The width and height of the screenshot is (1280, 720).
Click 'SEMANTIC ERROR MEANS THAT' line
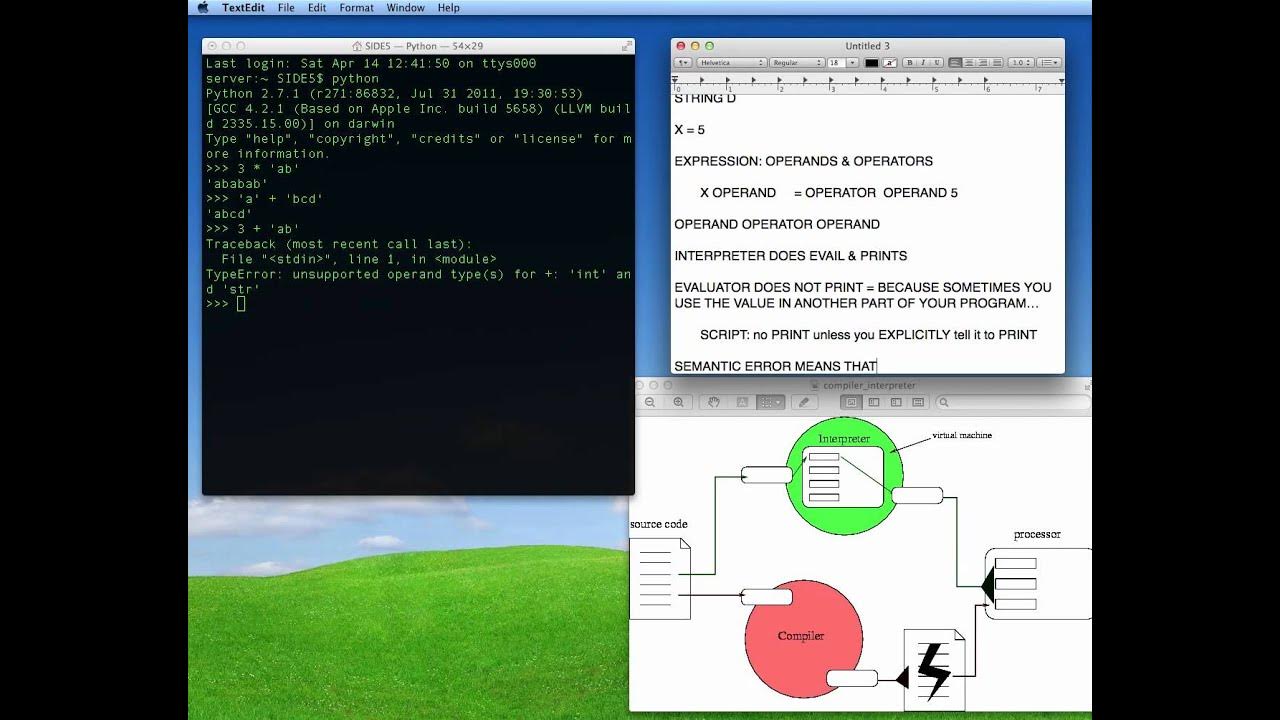pyautogui.click(x=775, y=366)
